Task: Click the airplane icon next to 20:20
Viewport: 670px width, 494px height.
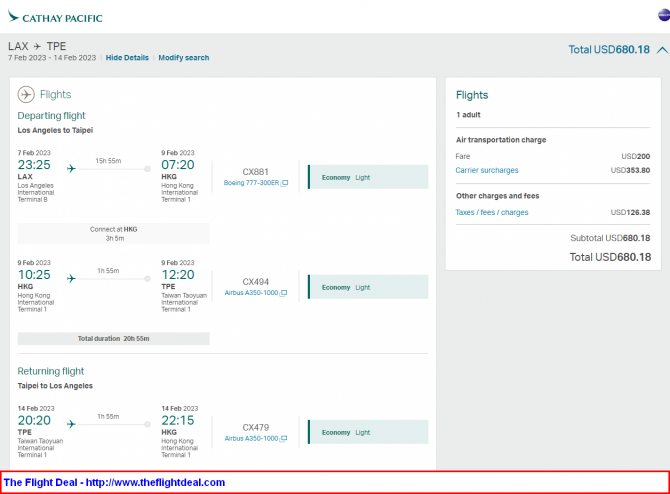Action: tap(71, 424)
